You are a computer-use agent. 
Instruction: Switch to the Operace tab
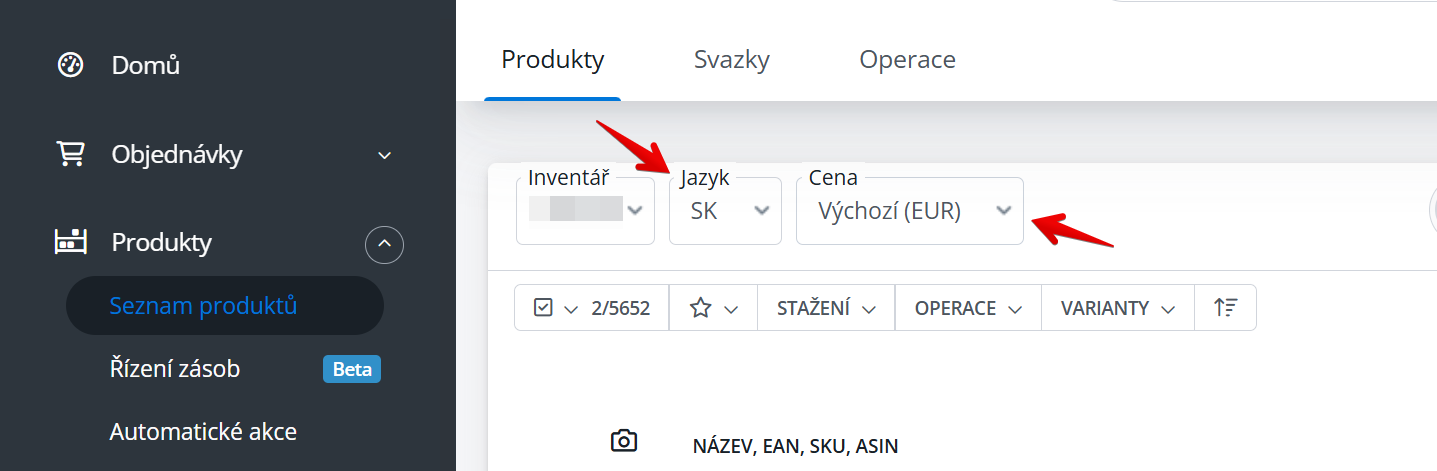[907, 60]
